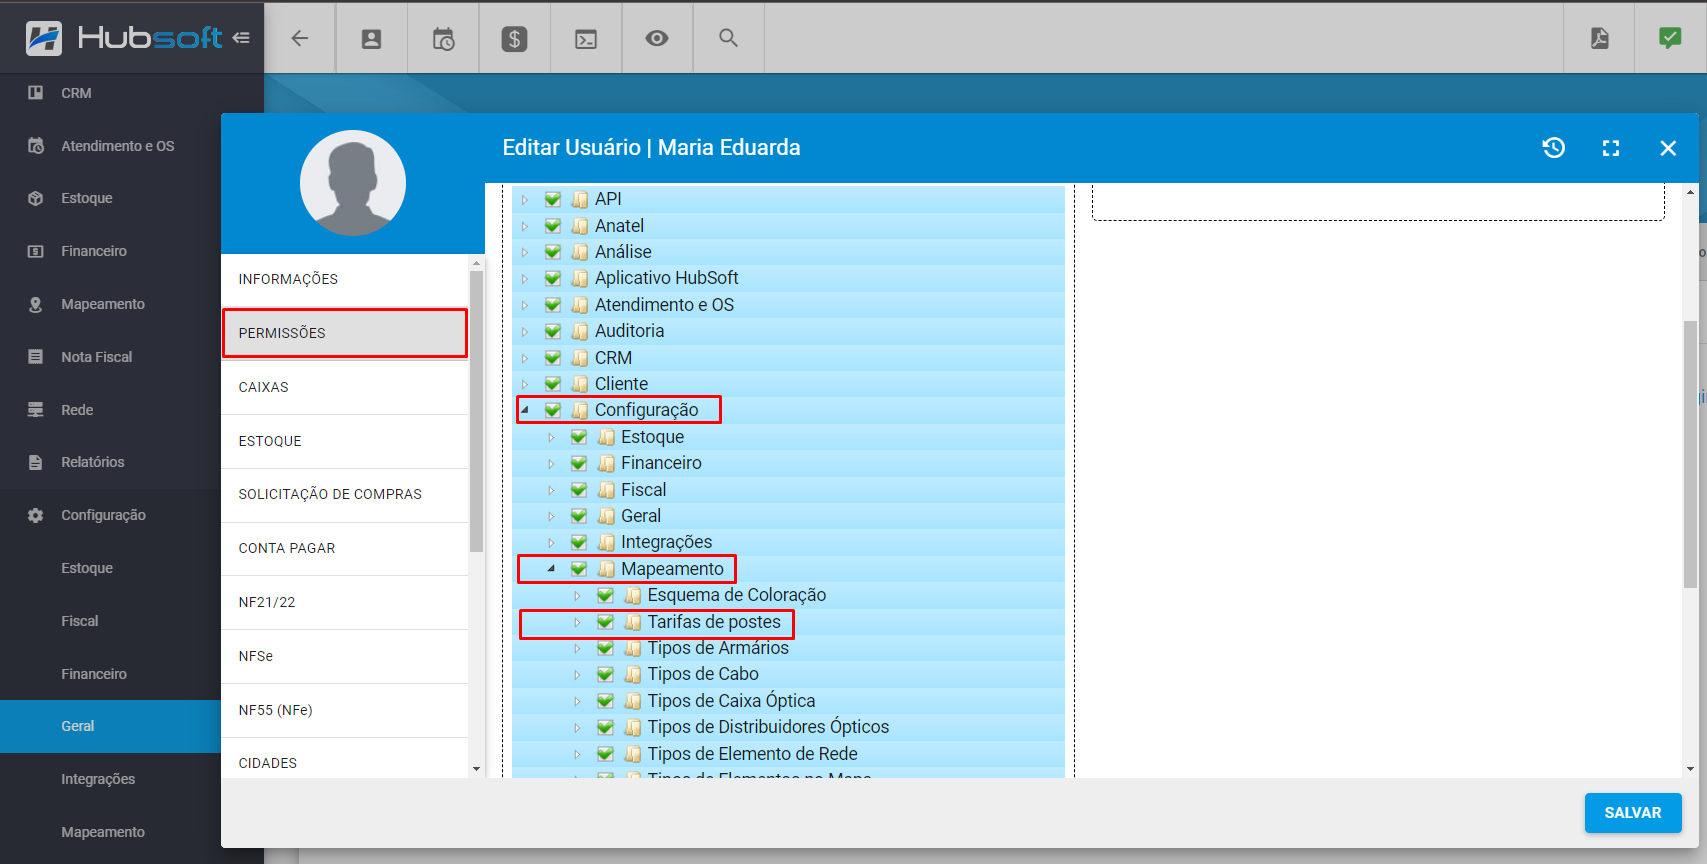Open the SOLICITAÇÃO DE COMPRAS tab
Viewport: 1707px width, 864px height.
[345, 494]
